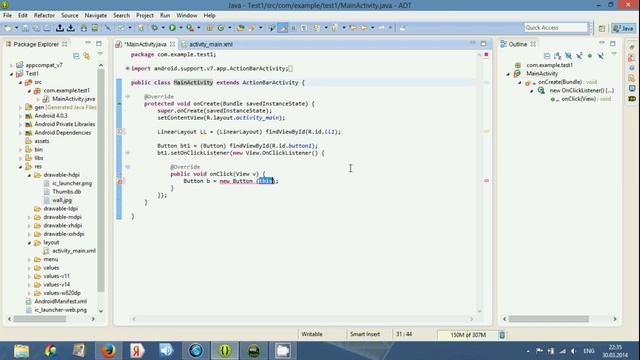The height and width of the screenshot is (360, 640).
Task: Open the Debug dropdown arrow
Action: [162, 28]
